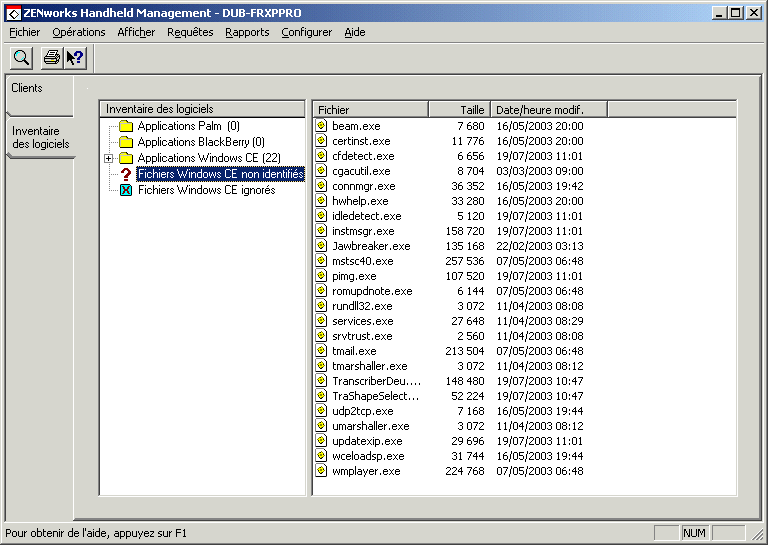The image size is (768, 545).
Task: Select the Inventaire des logiciels side tab
Action: tap(41, 138)
